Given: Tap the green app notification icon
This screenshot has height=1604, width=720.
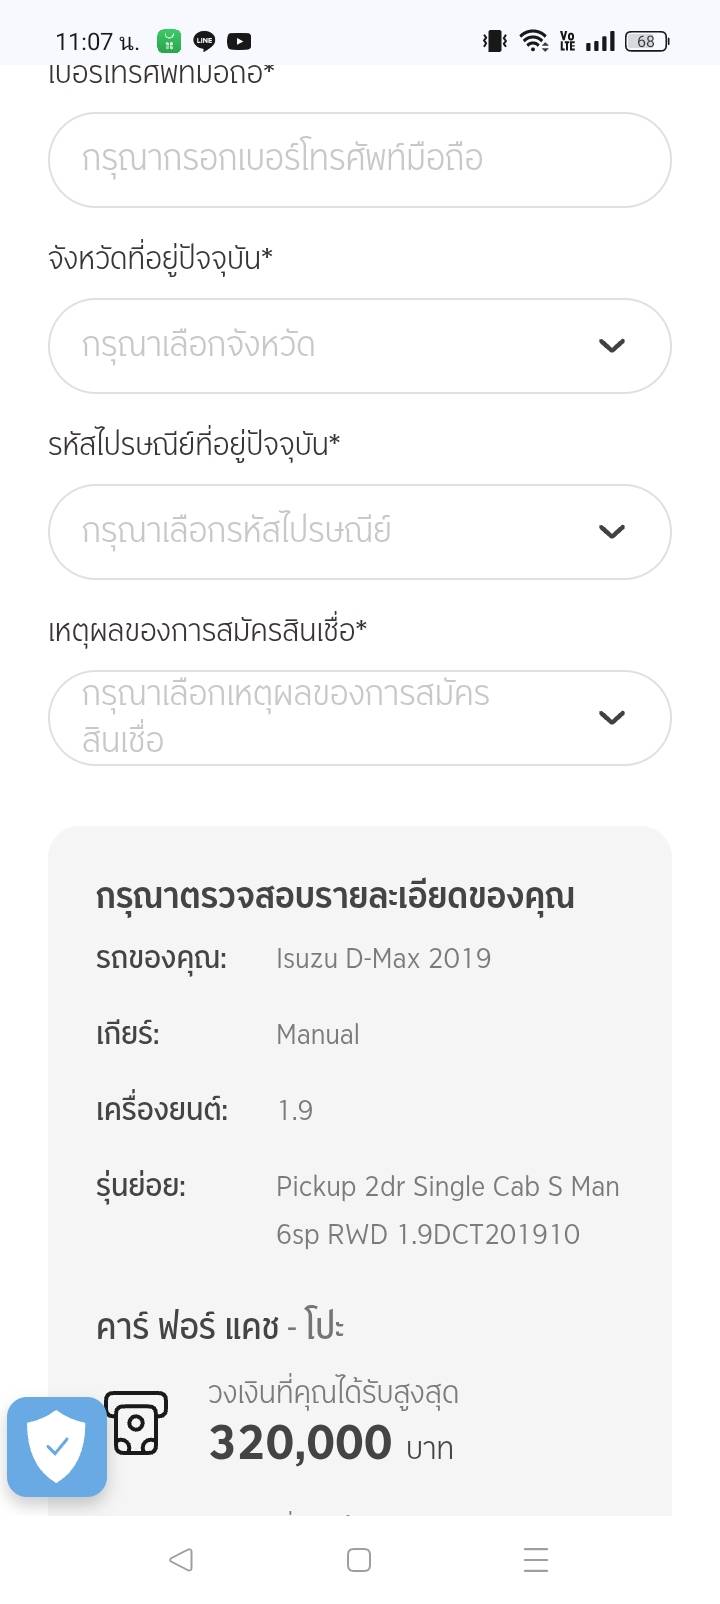Looking at the screenshot, I should [169, 41].
